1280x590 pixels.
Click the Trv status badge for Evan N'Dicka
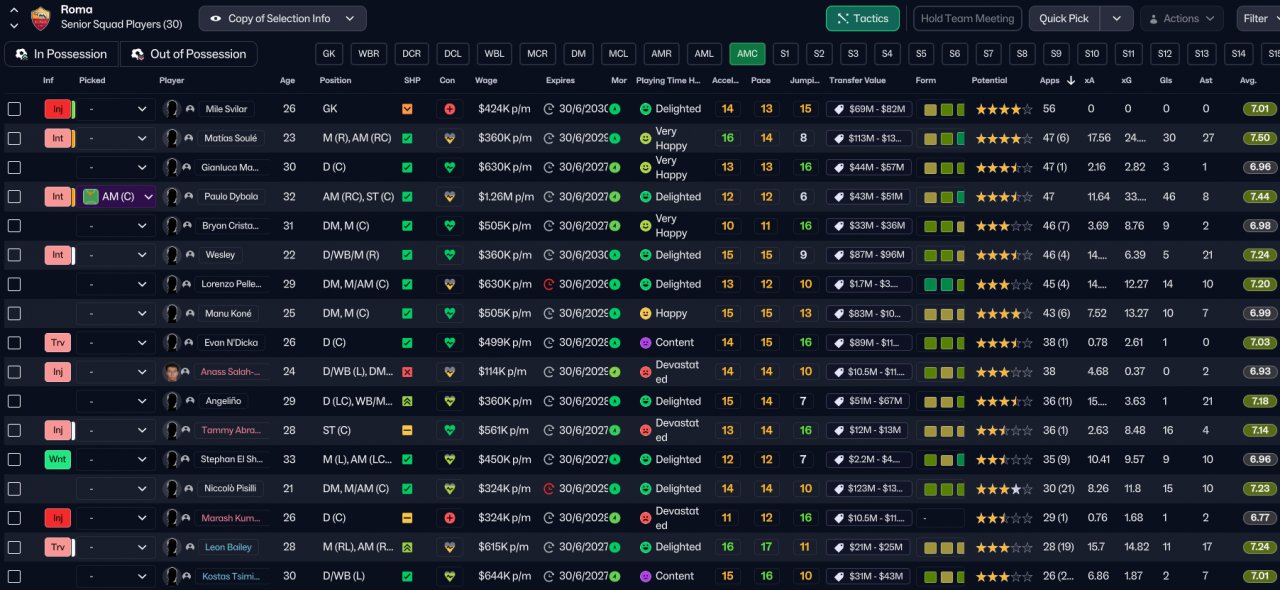(x=58, y=343)
